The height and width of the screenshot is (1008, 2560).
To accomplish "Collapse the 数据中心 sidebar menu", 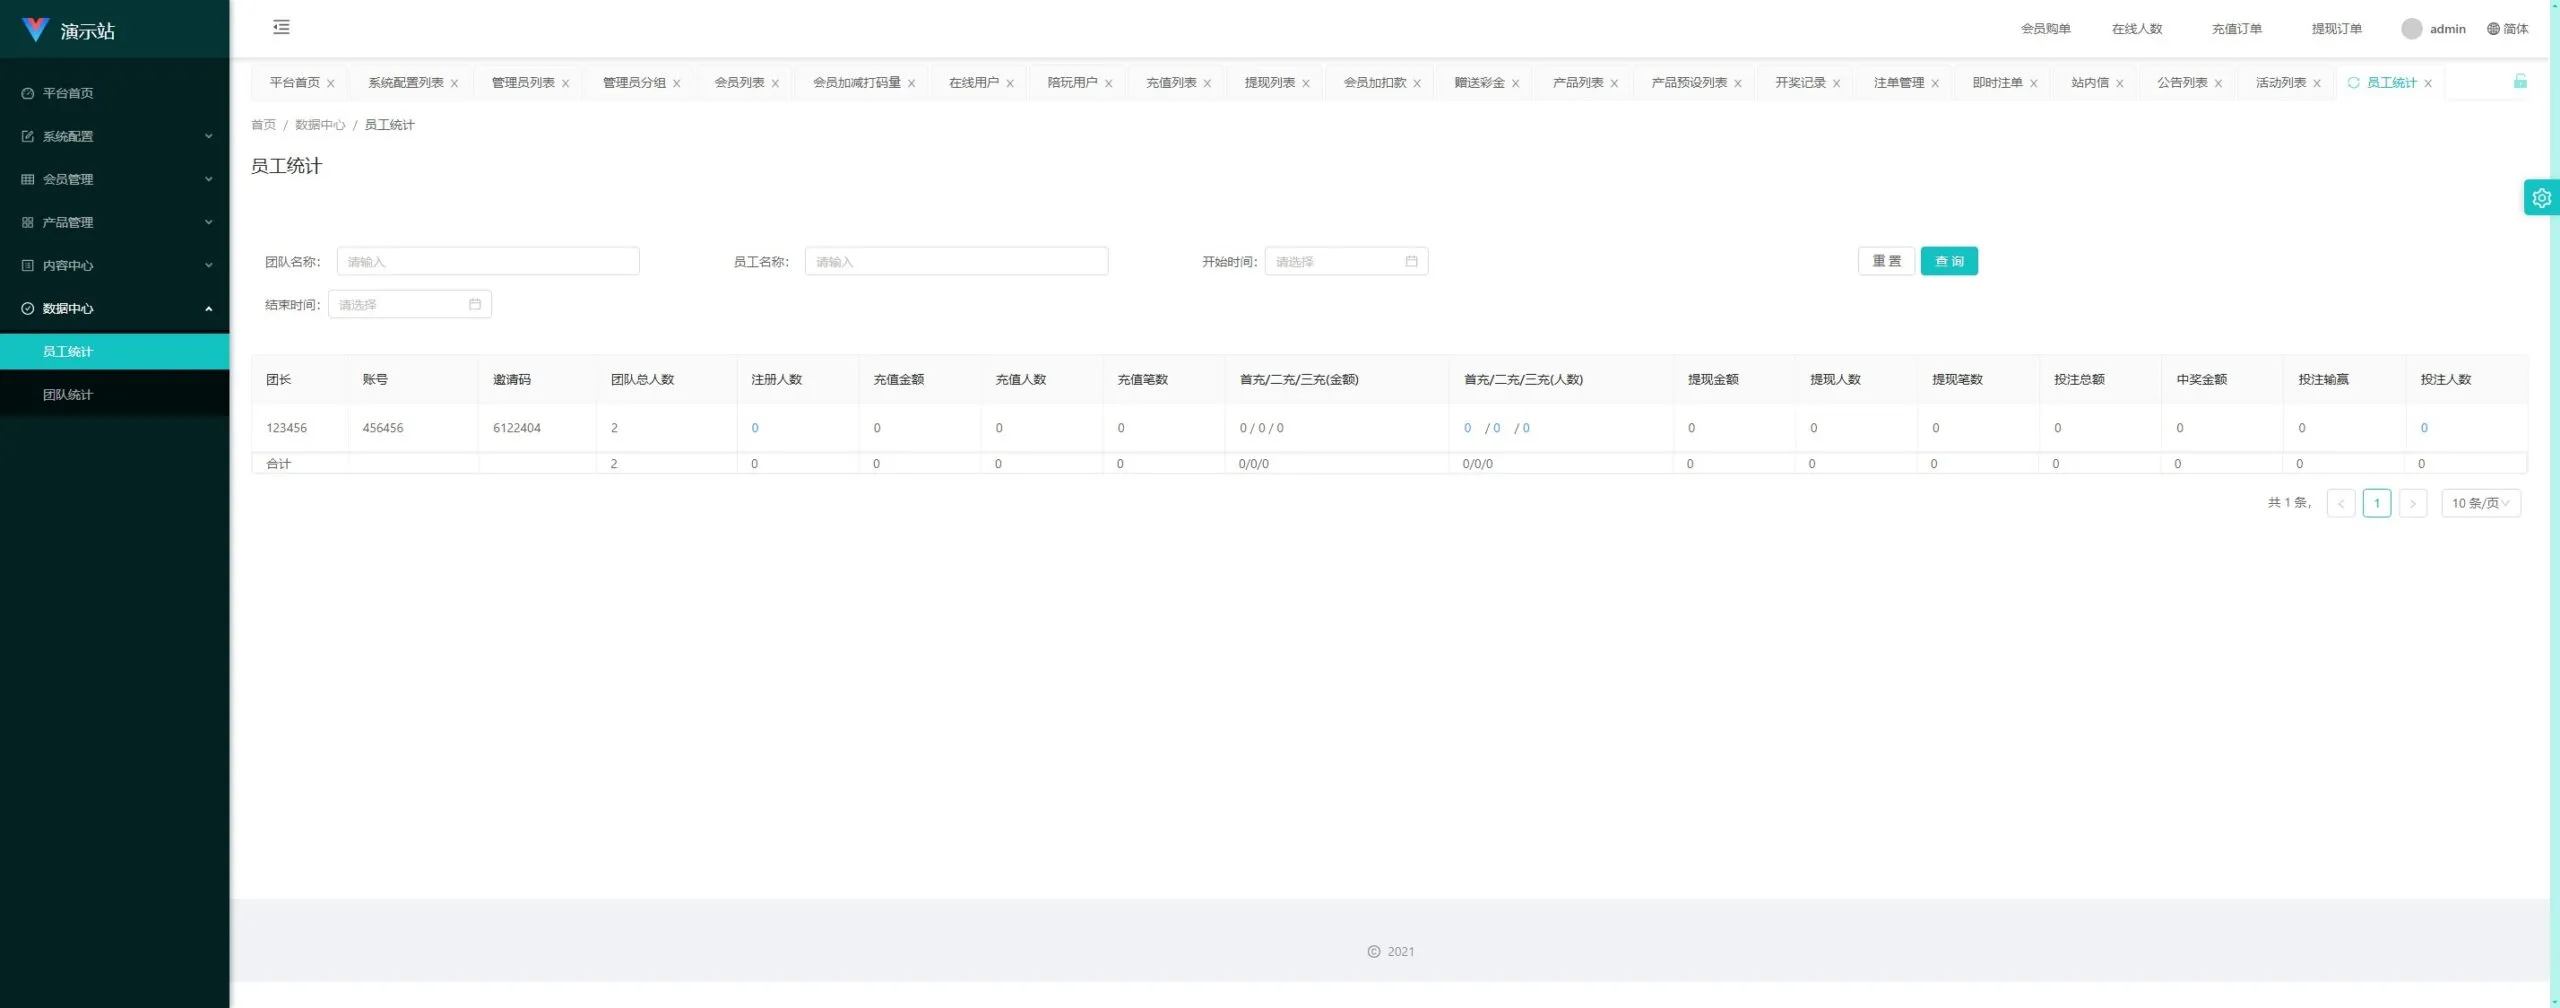I will point(115,308).
